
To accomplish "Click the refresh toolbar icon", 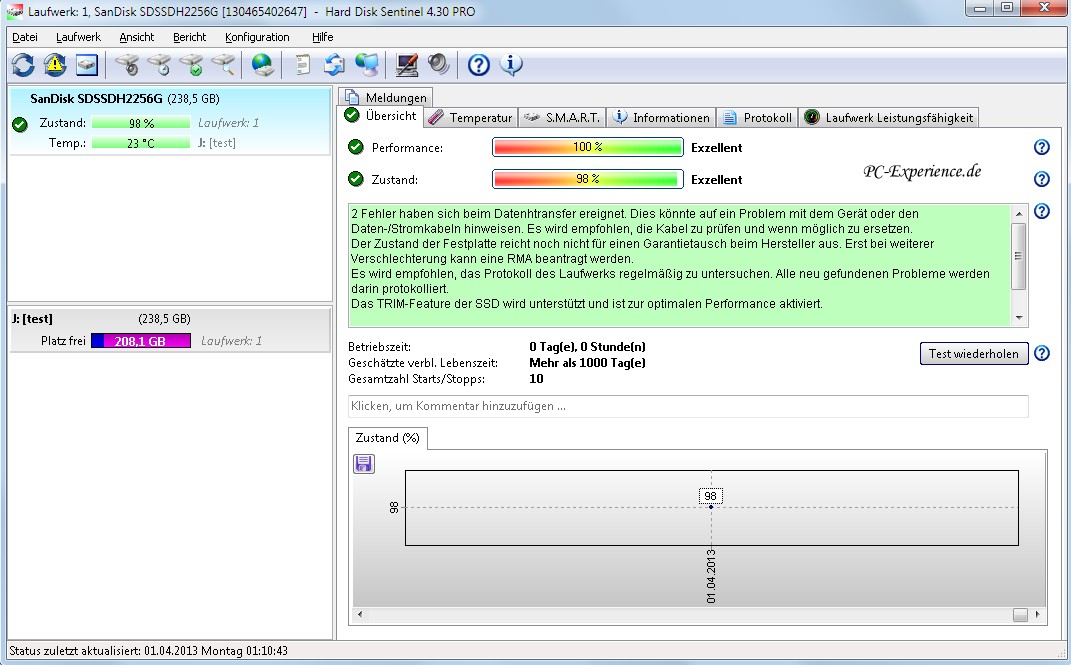I will click(23, 65).
